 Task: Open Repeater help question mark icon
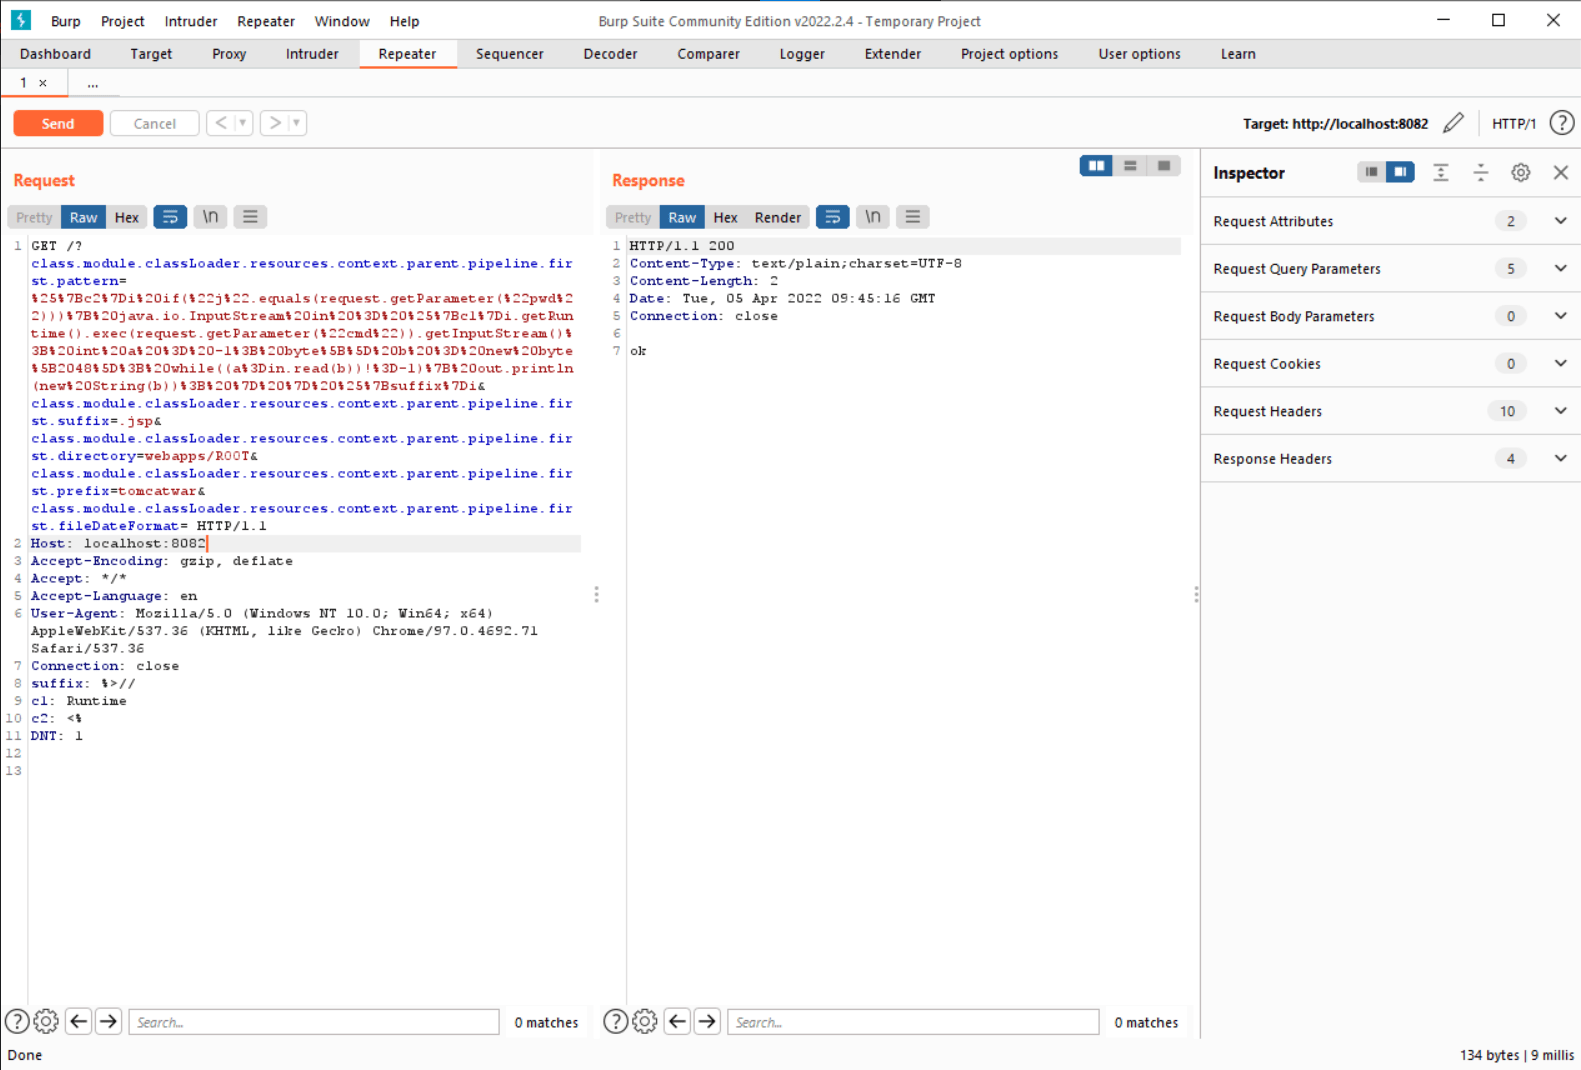1561,123
